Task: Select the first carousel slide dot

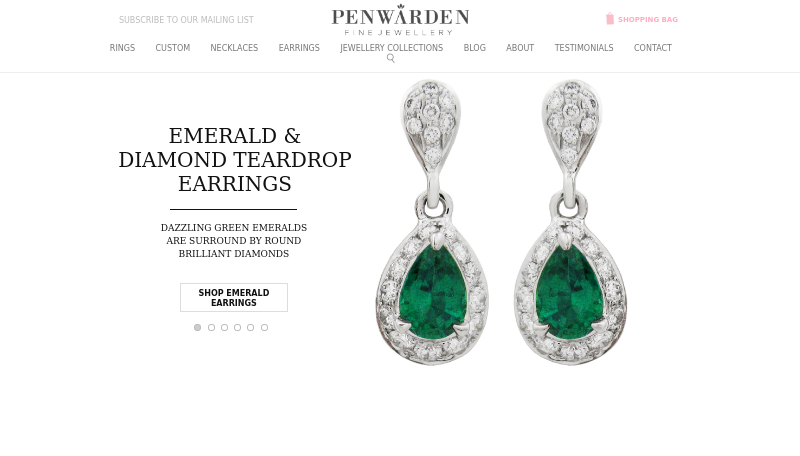Action: [x=197, y=327]
